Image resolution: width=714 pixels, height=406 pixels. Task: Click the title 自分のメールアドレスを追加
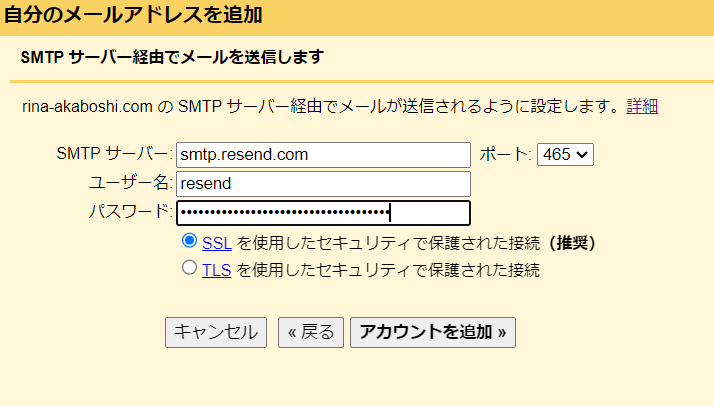coord(133,15)
